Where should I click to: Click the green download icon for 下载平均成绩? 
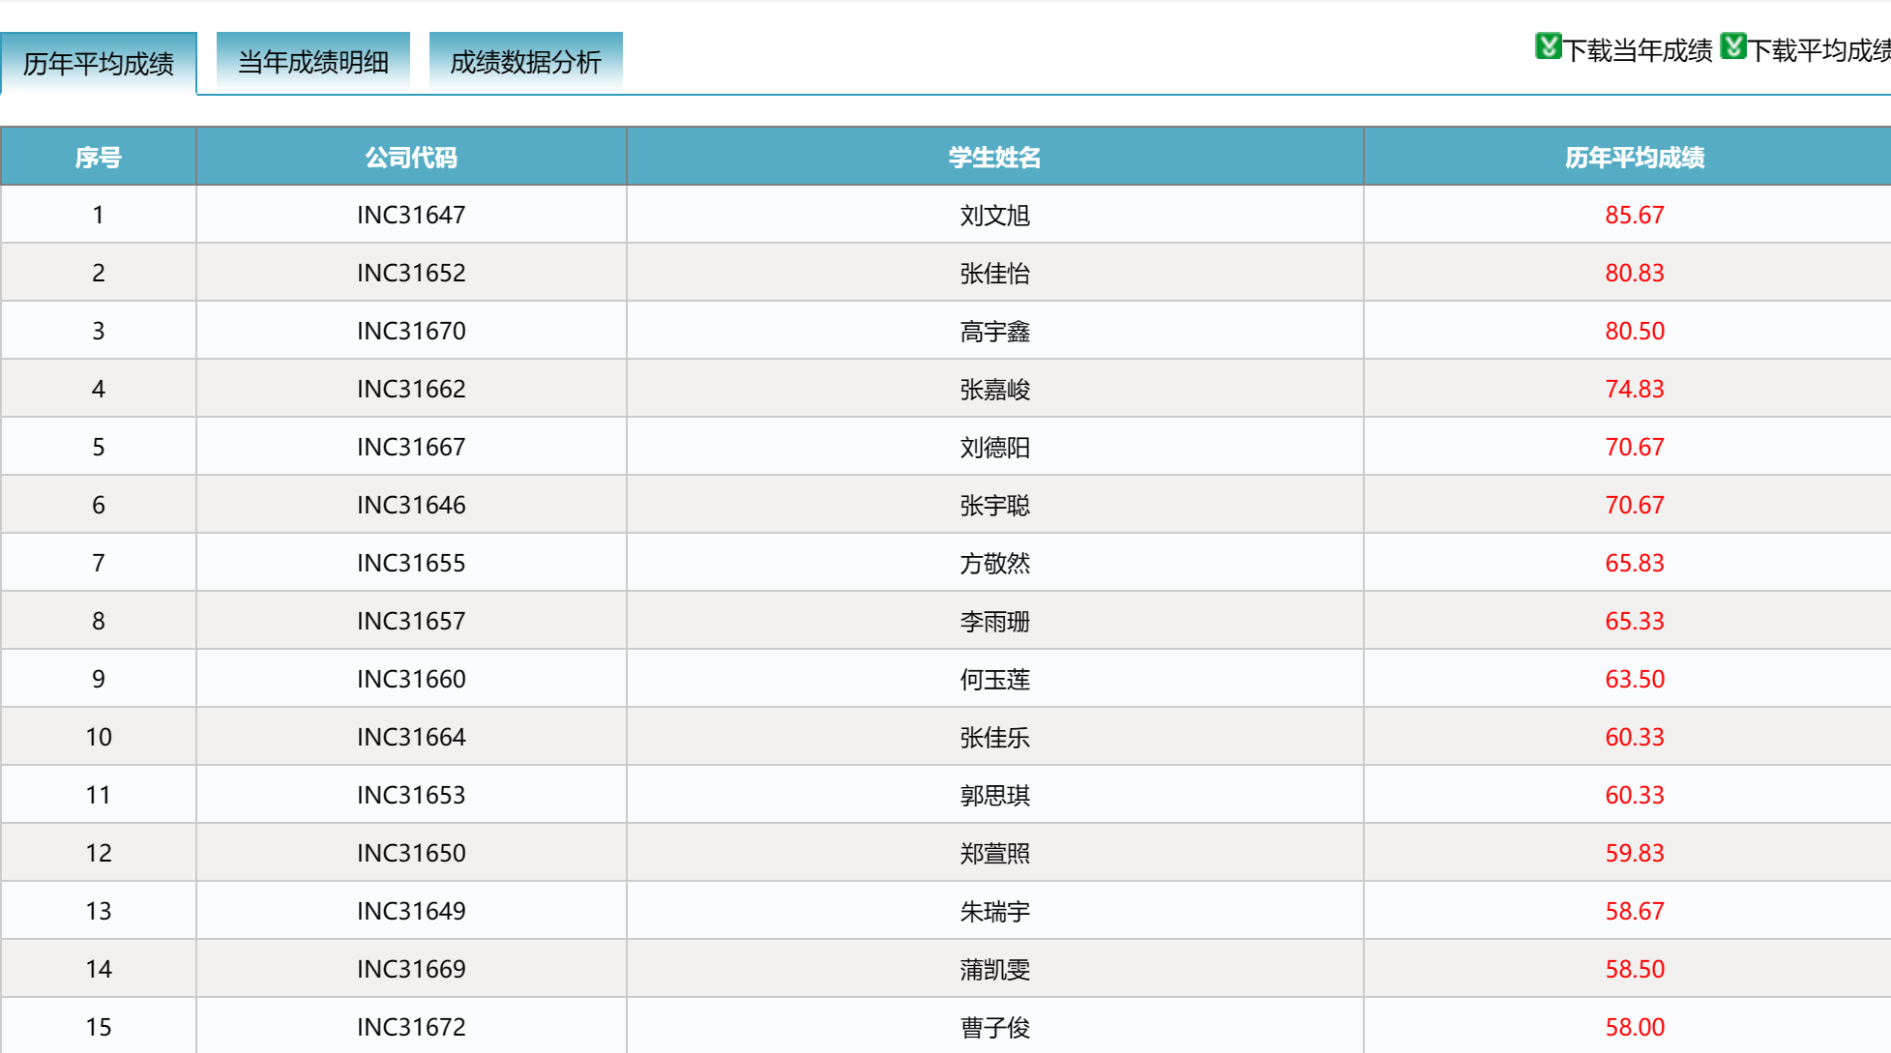pos(1733,47)
